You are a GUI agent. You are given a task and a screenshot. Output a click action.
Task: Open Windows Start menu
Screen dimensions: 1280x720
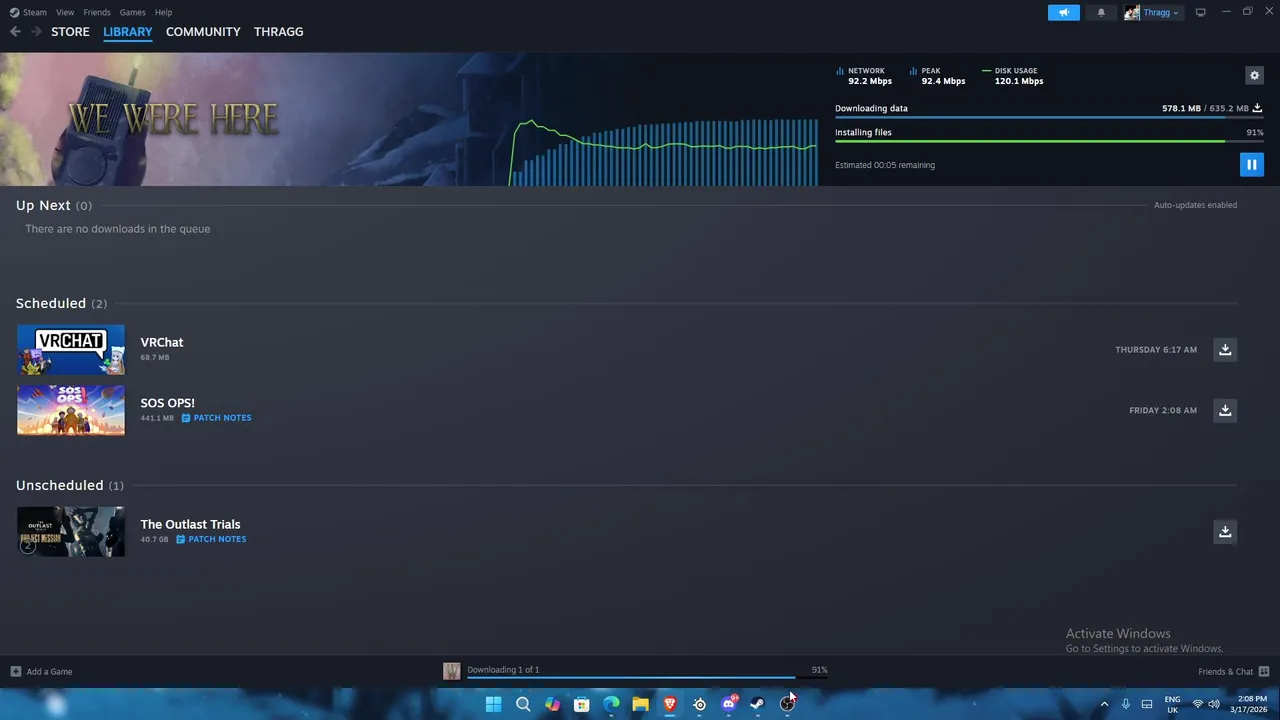[x=493, y=704]
